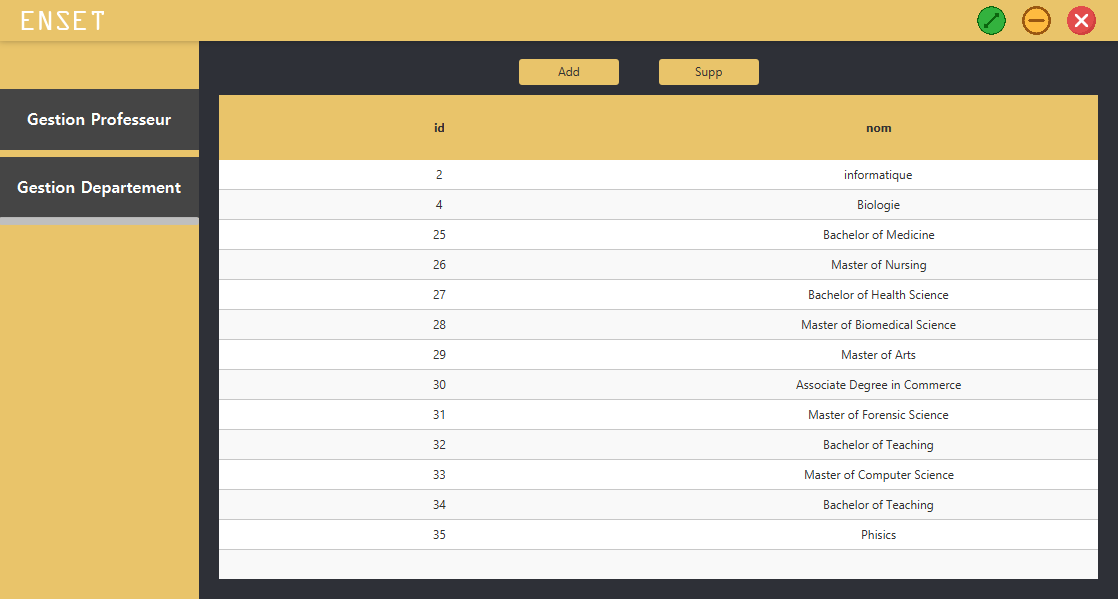Select the informatique department row
The width and height of the screenshot is (1118, 599).
[x=658, y=175]
